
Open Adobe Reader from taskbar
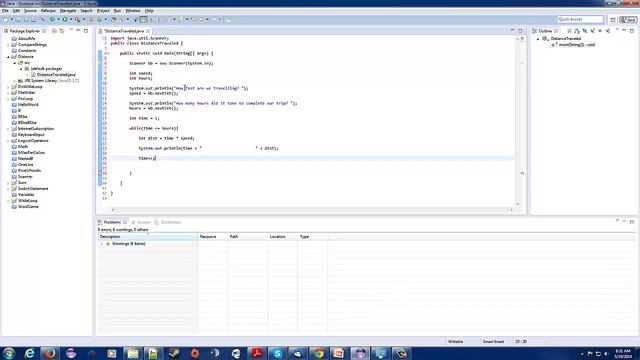257,353
